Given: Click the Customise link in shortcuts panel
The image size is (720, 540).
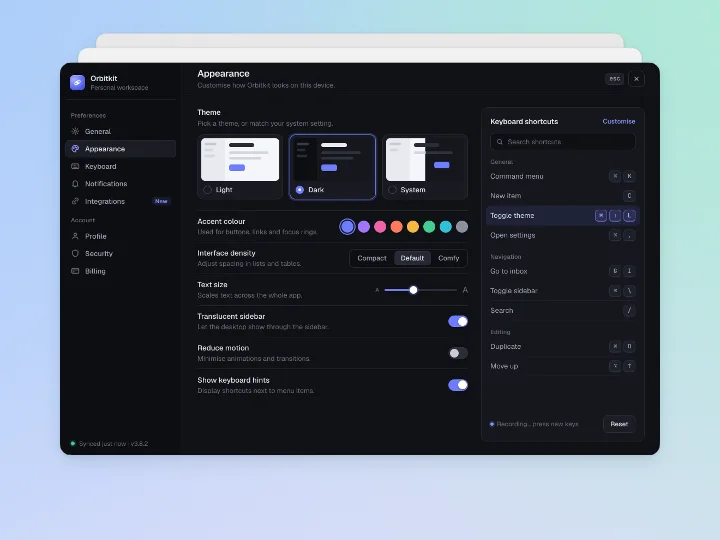Looking at the screenshot, I should point(619,121).
